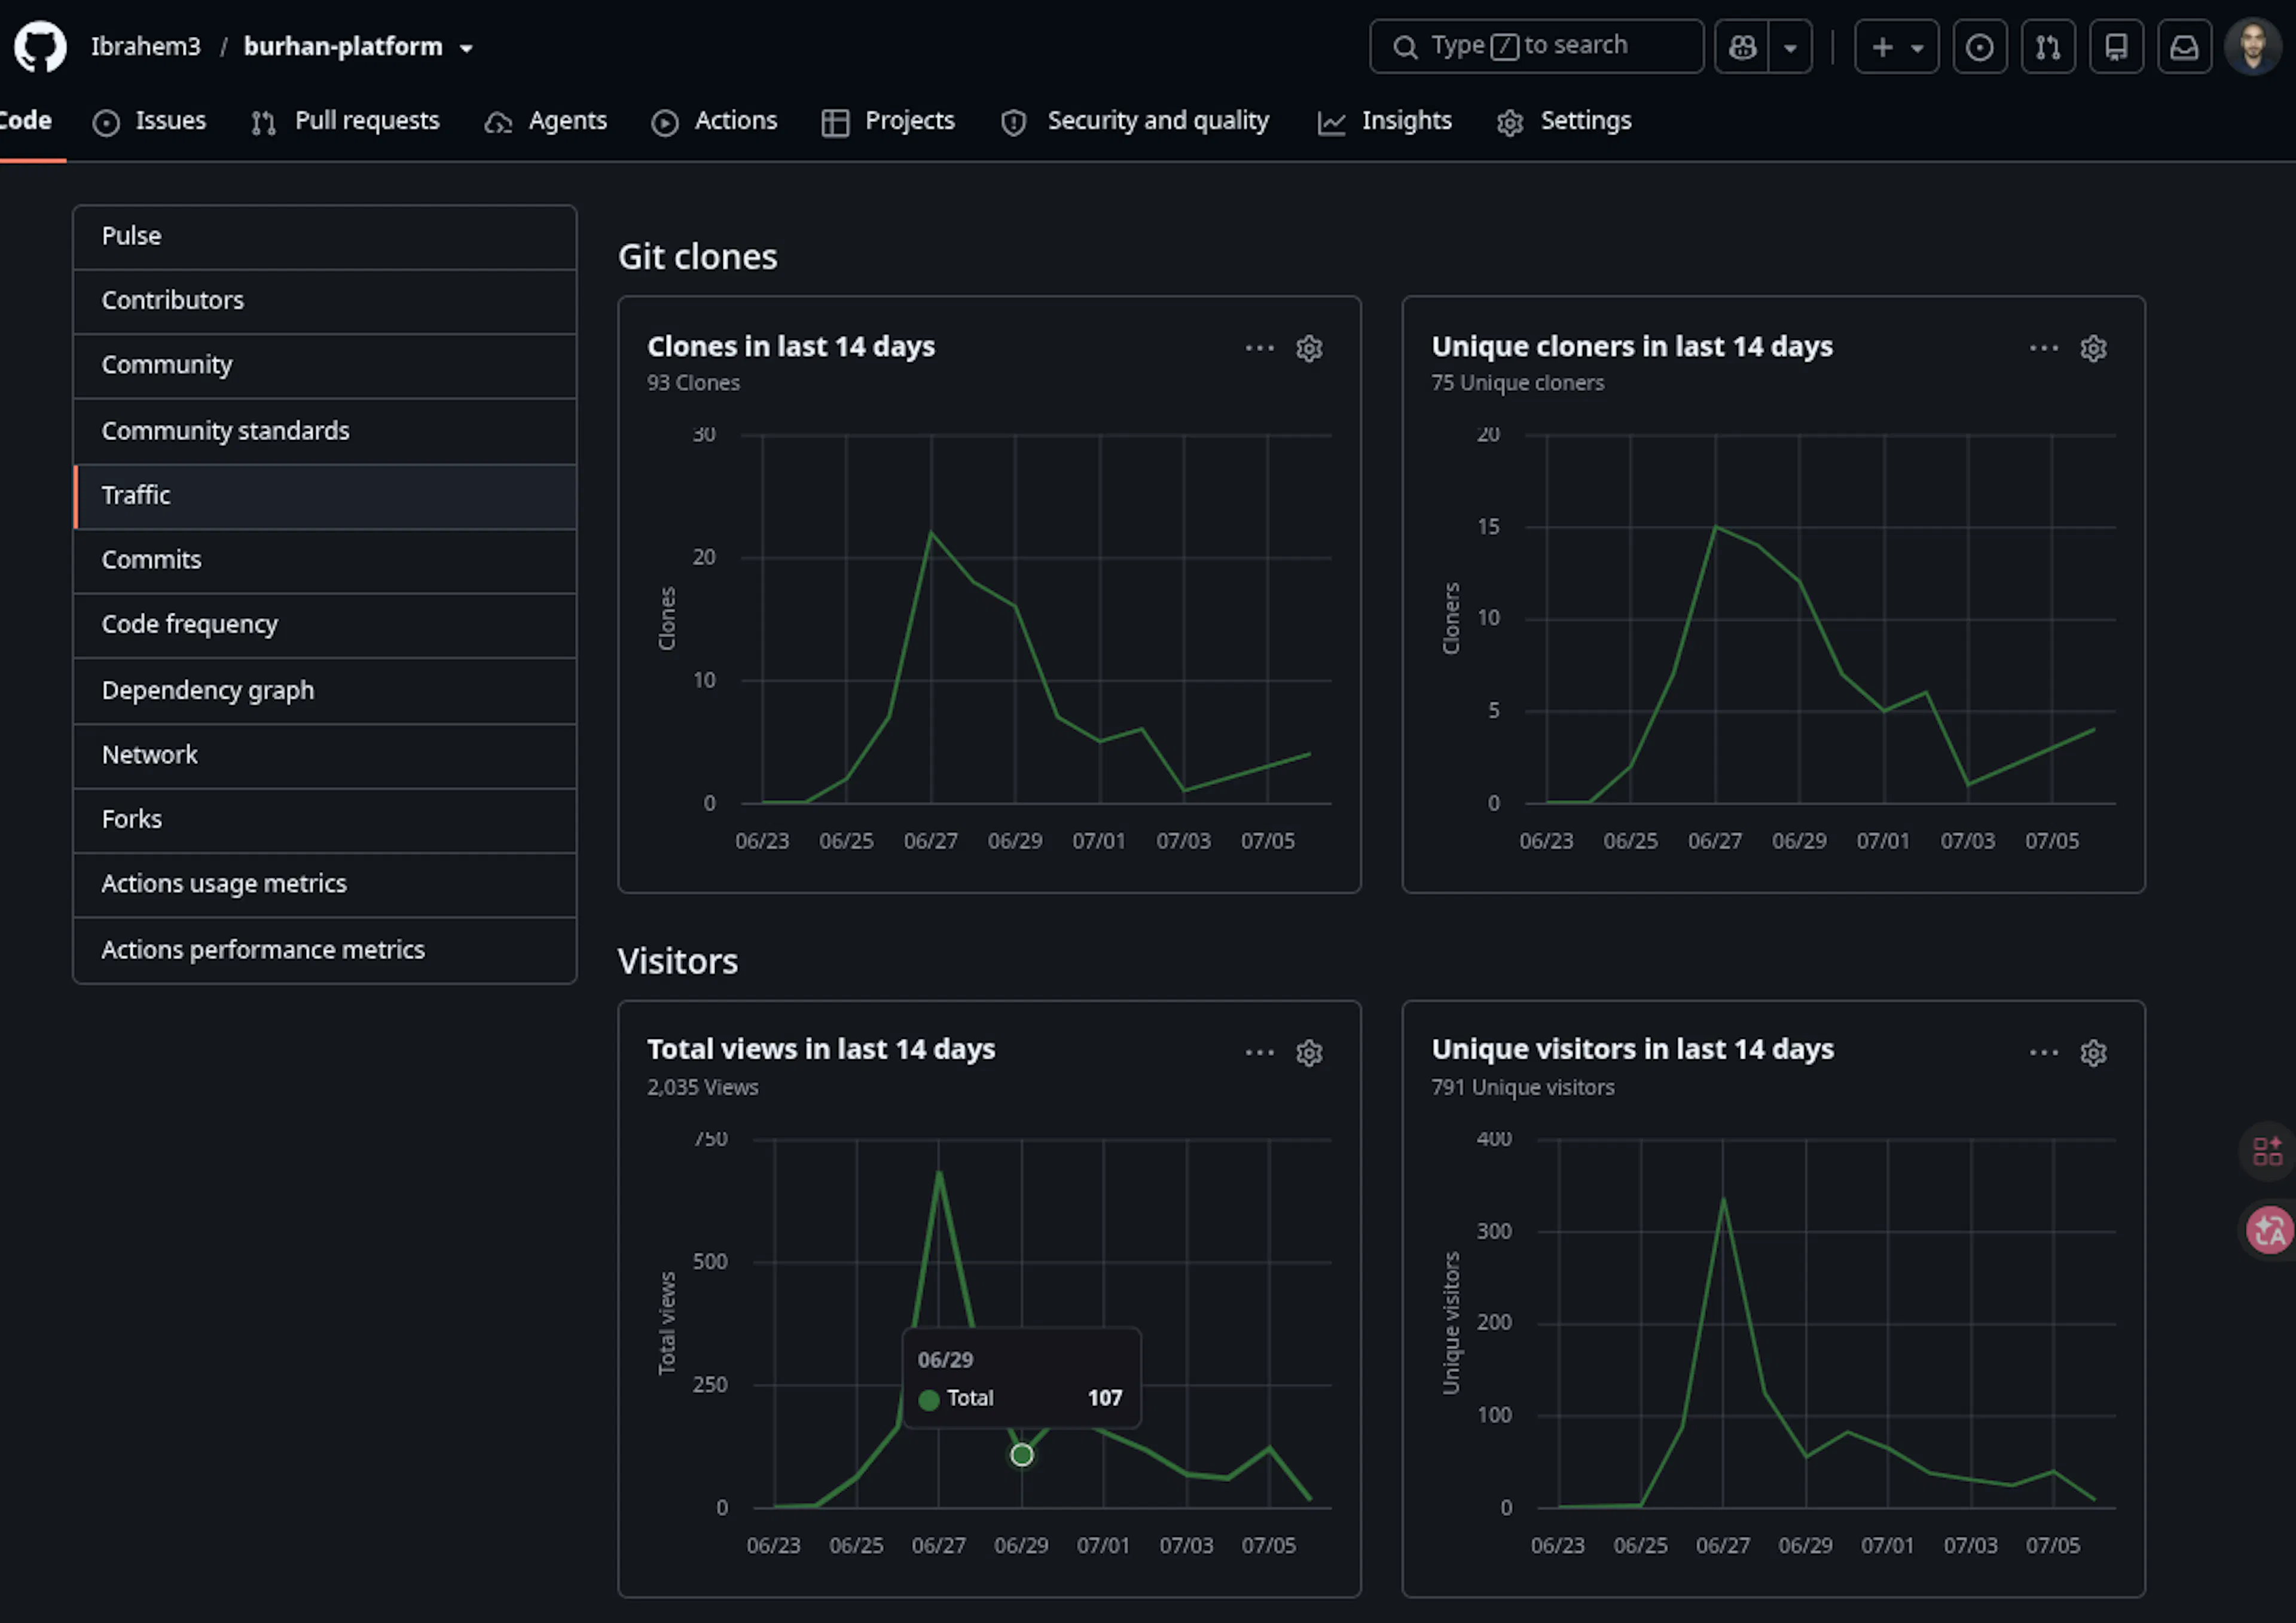
Task: Open the issues icon in top bar
Action: pos(1979,47)
